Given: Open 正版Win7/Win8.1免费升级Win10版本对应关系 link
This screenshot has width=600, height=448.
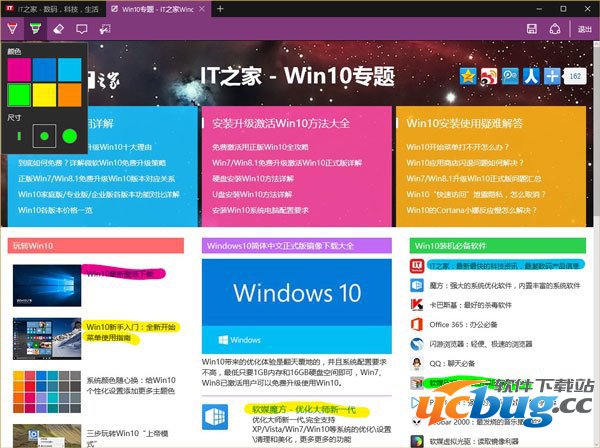Looking at the screenshot, I should tap(96, 179).
